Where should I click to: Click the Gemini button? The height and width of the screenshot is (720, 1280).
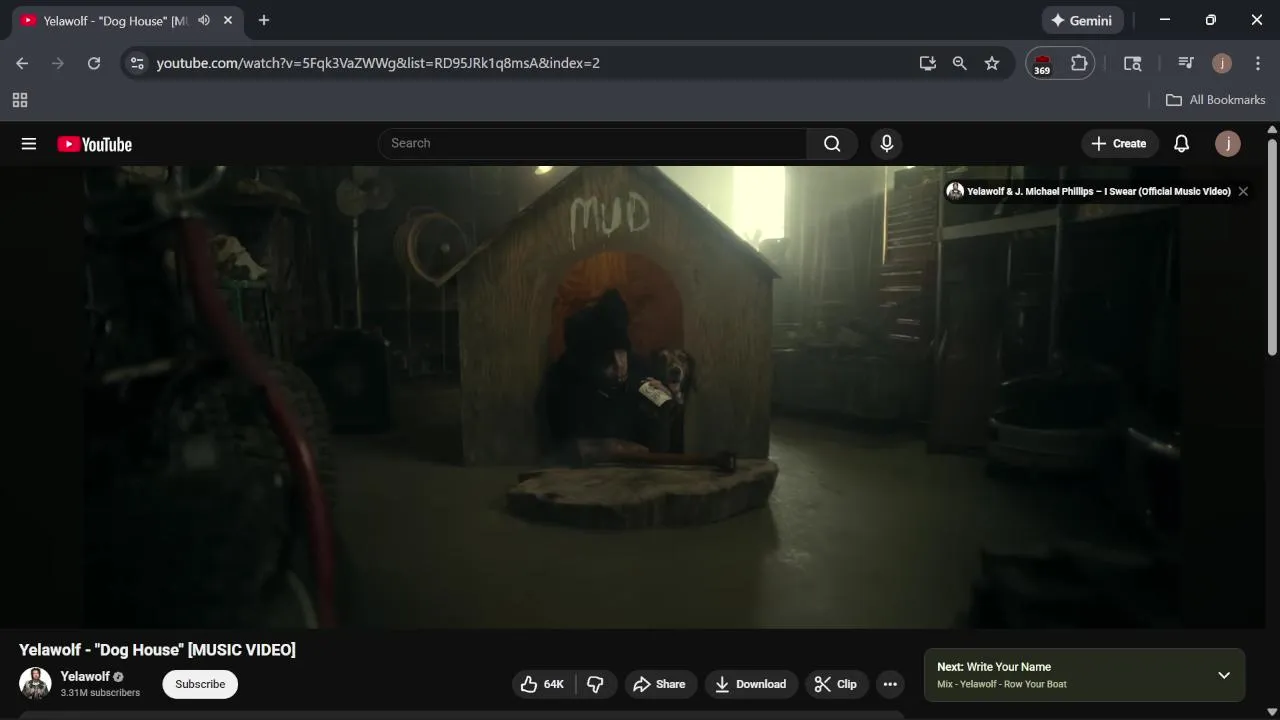[1083, 20]
